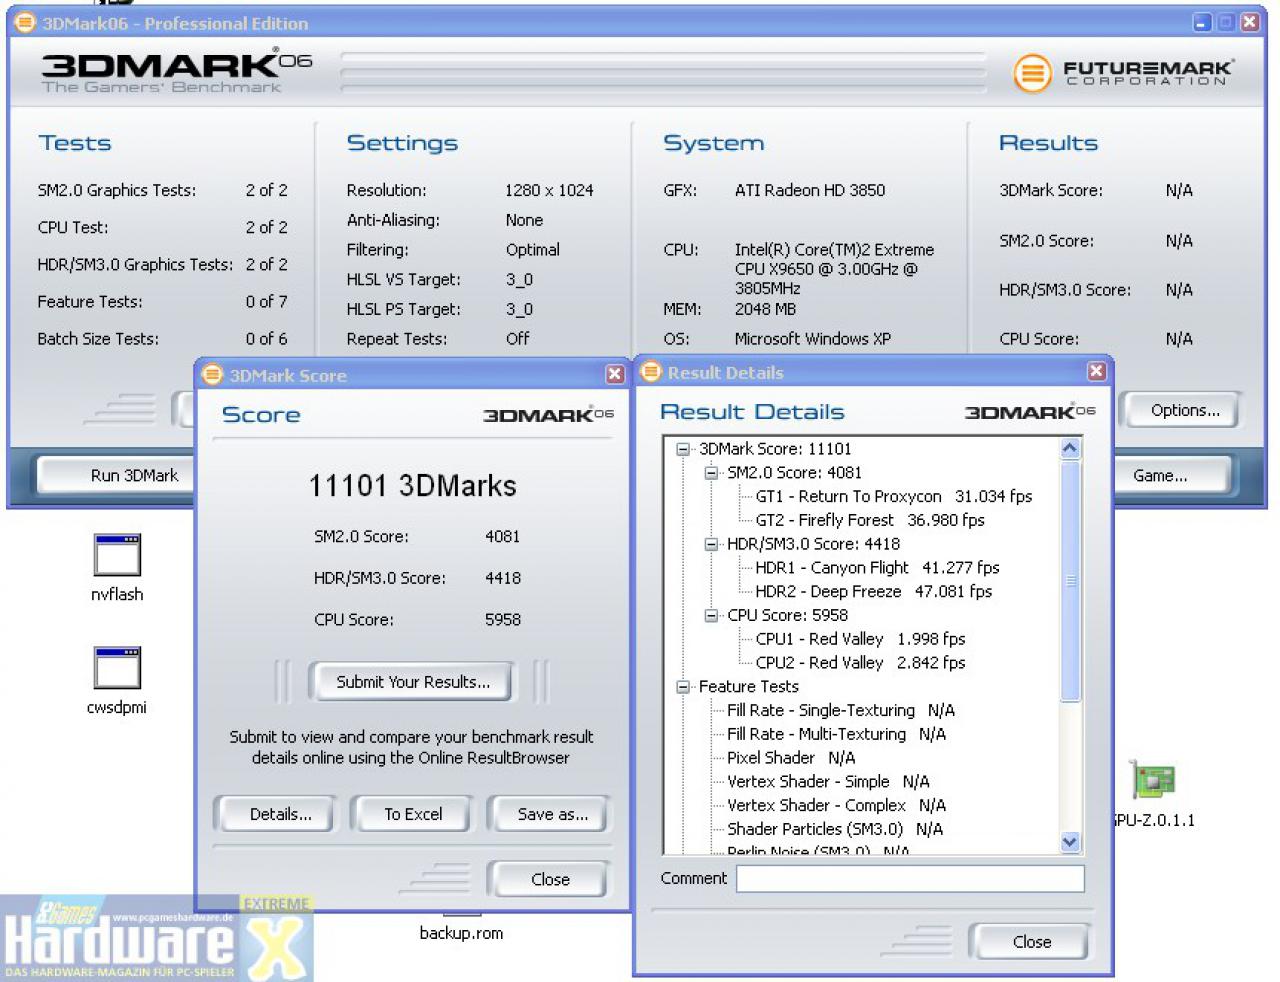Click the Result Details vertical scrollbar thumb
This screenshot has width=1280, height=982.
point(1070,580)
